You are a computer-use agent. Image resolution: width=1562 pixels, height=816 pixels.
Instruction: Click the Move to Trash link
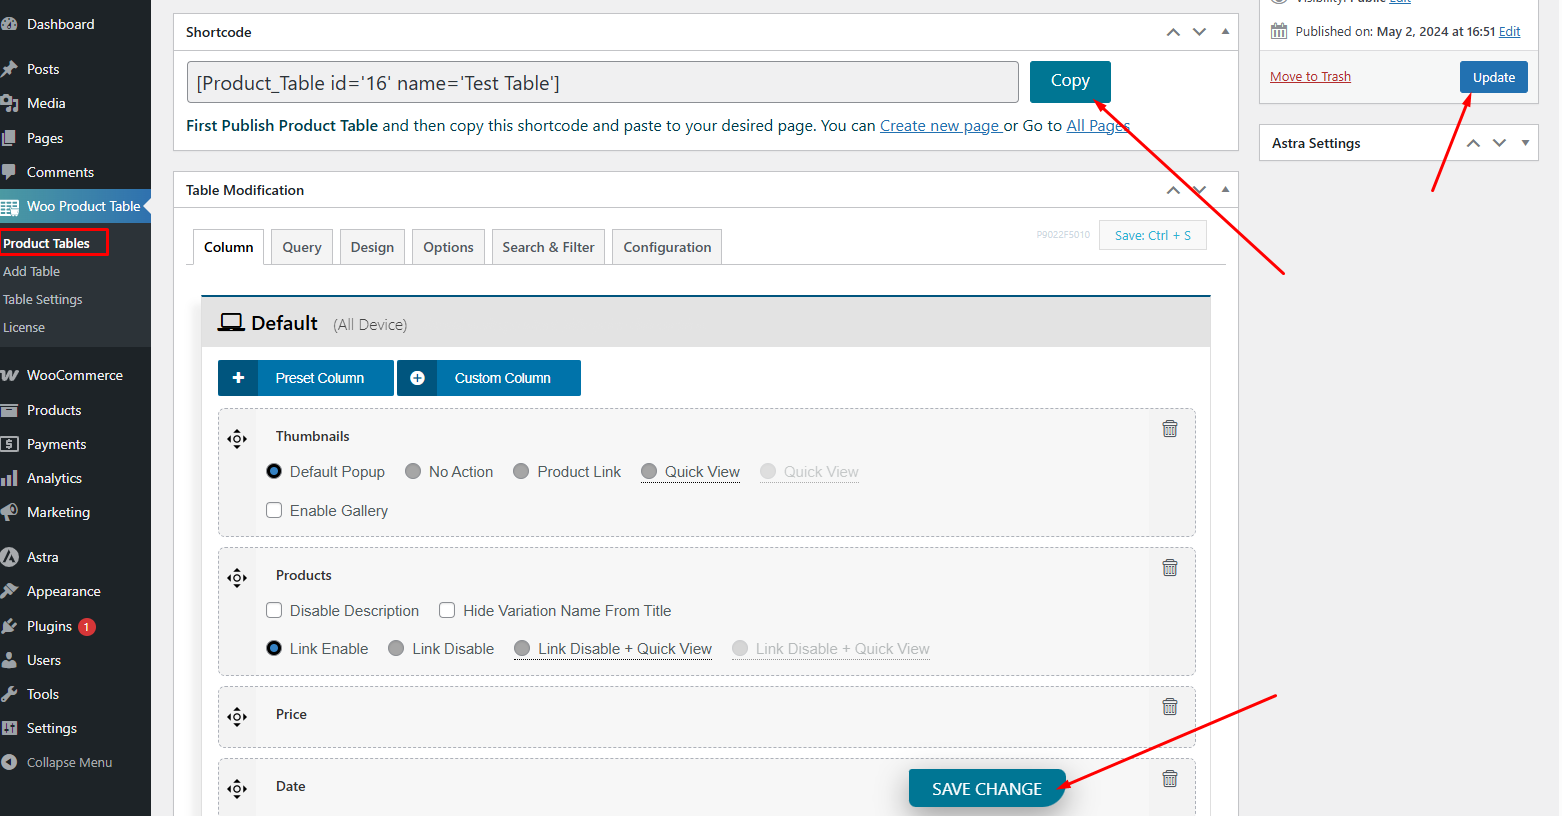(1310, 77)
